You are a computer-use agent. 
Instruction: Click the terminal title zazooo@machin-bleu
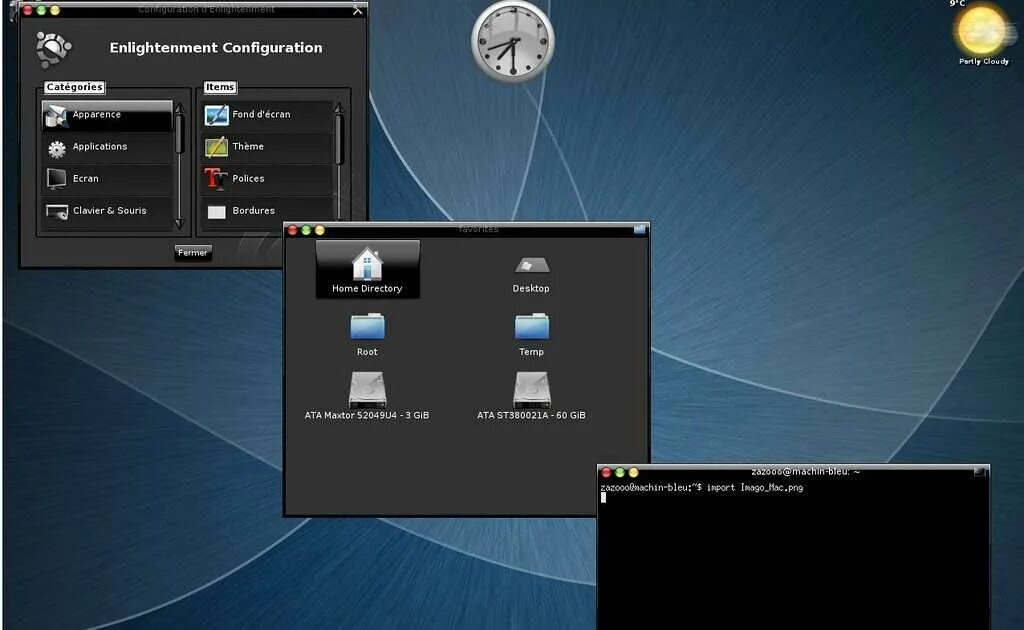tap(805, 471)
